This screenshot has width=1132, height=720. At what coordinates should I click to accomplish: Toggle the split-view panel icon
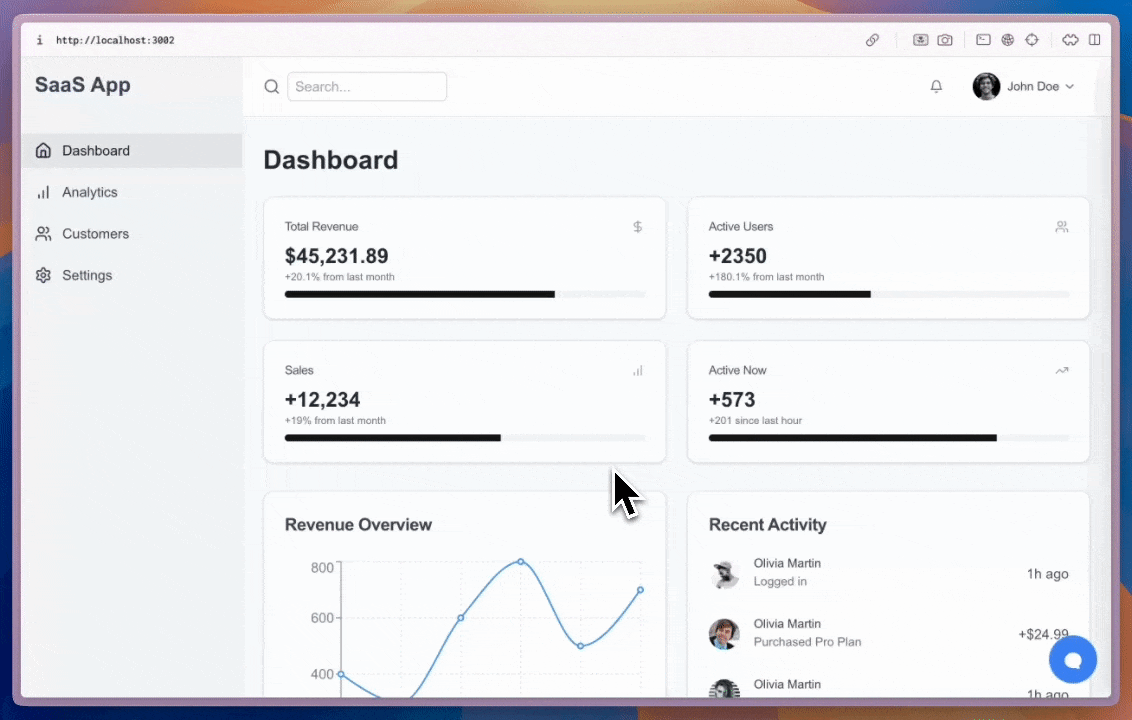[x=1094, y=40]
